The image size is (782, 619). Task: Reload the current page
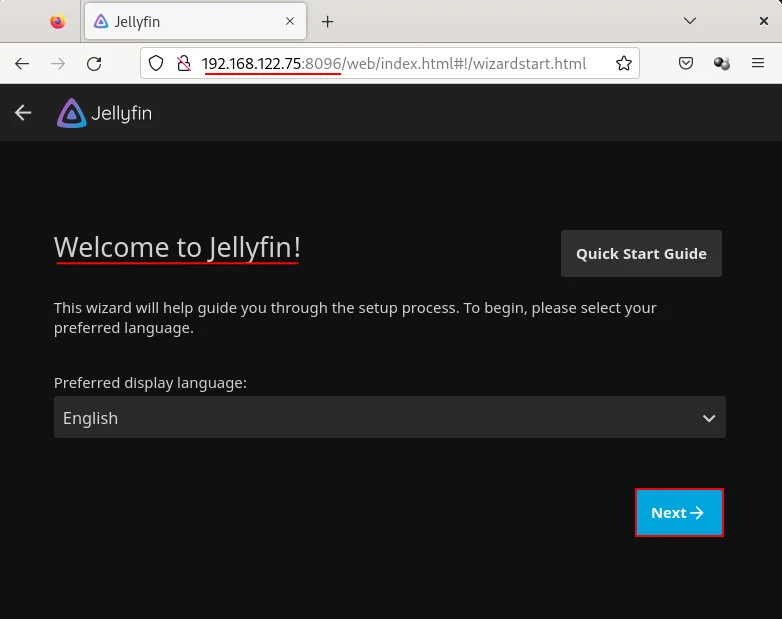coord(94,63)
